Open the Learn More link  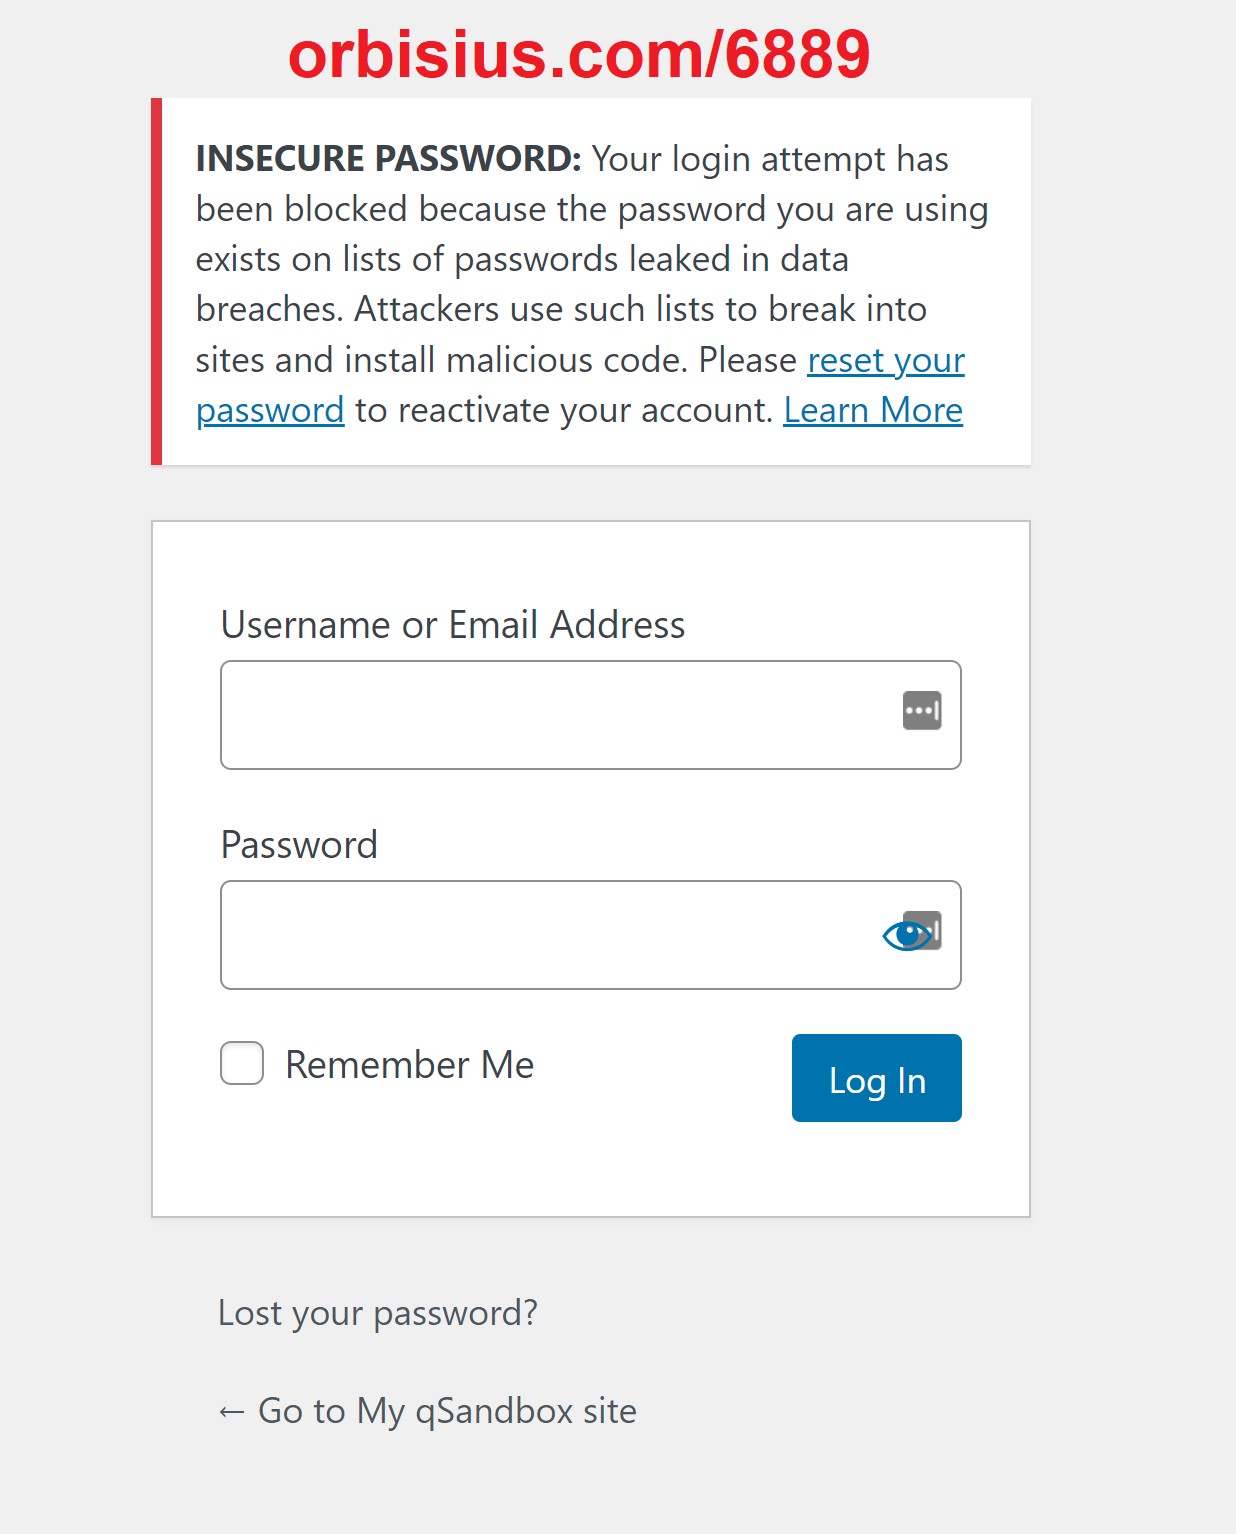click(x=873, y=410)
